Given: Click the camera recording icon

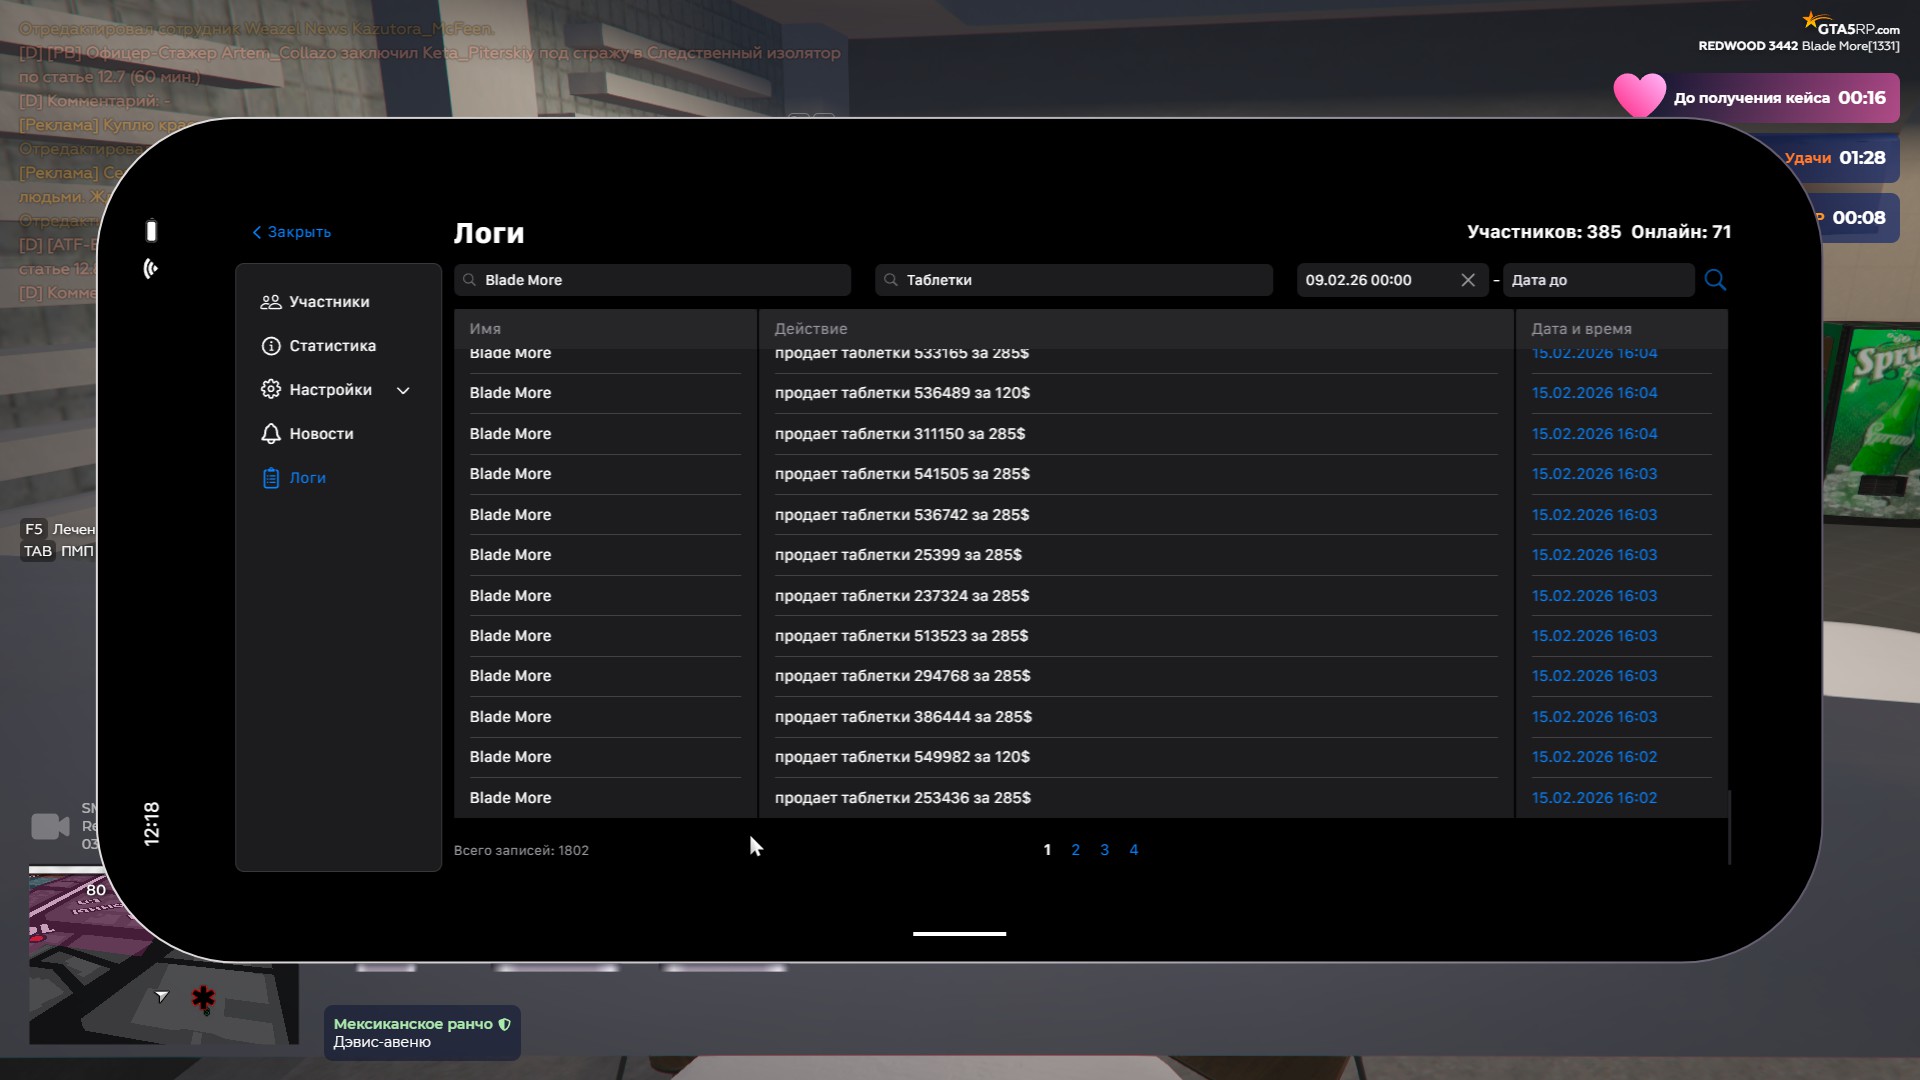Looking at the screenshot, I should pyautogui.click(x=50, y=827).
